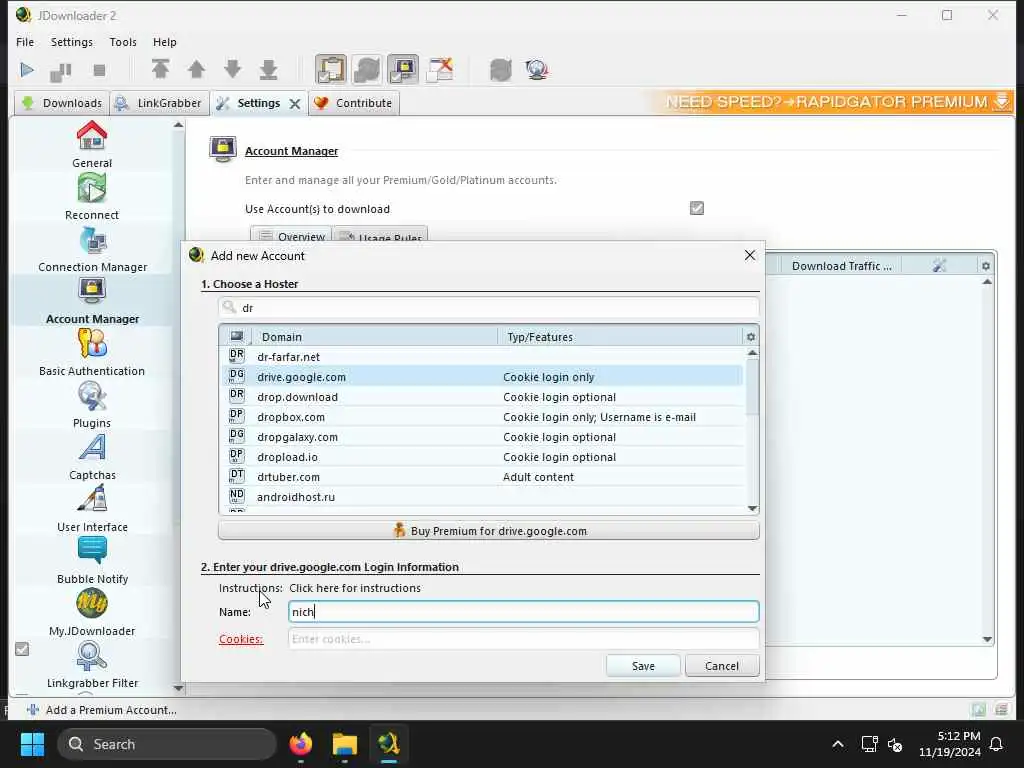Viewport: 1024px width, 768px height.
Task: Close the Settings tab
Action: click(295, 104)
